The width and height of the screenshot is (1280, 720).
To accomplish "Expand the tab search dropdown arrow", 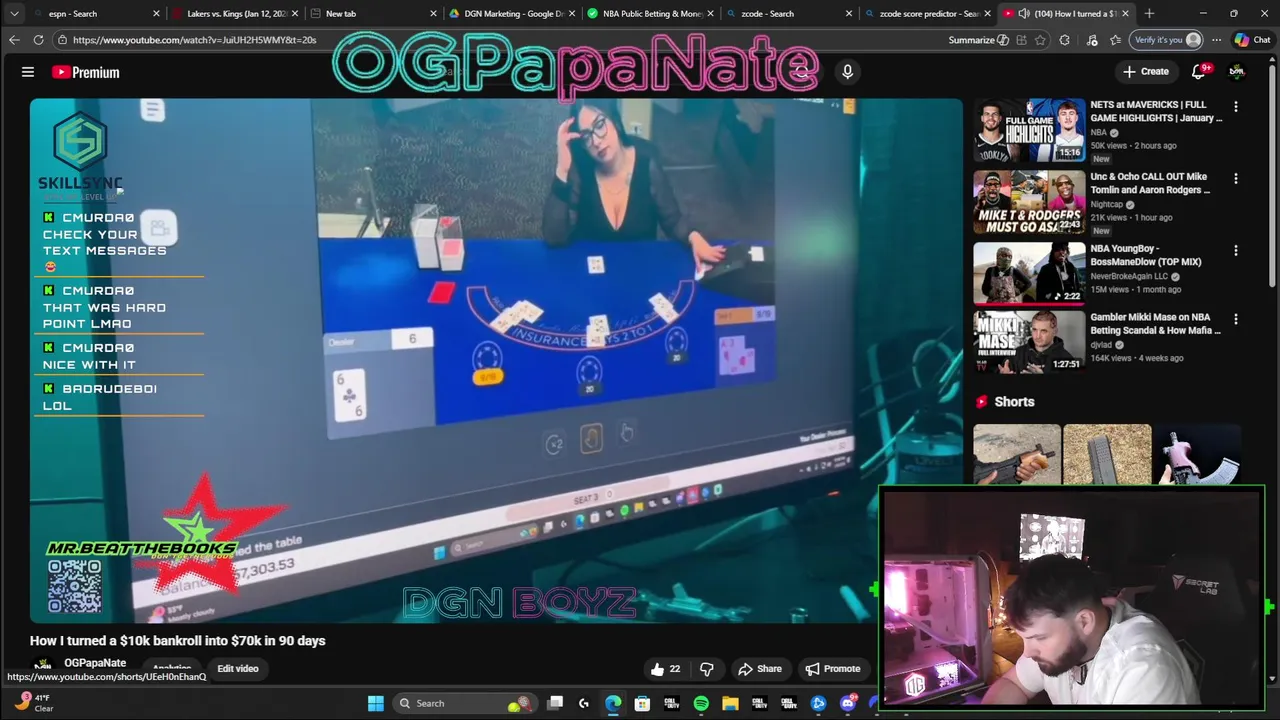I will [x=14, y=14].
